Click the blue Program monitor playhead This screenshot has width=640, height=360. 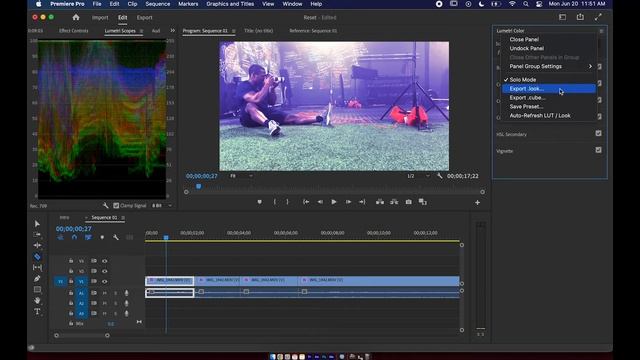coord(198,186)
